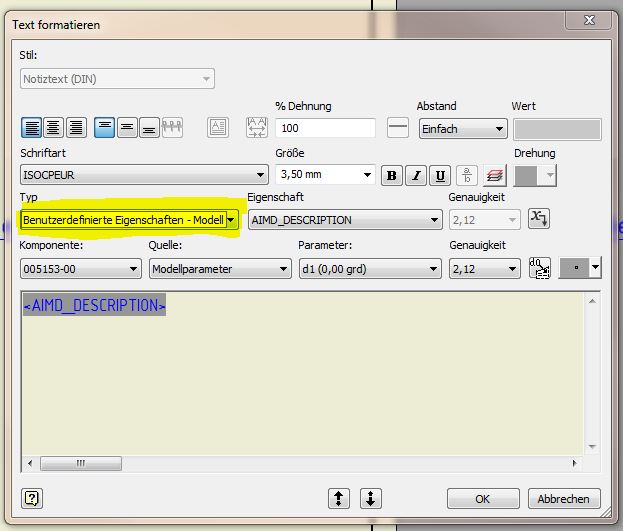Screen dimensions: 623x531
Task: Confirm with the OK button
Action: click(x=483, y=498)
